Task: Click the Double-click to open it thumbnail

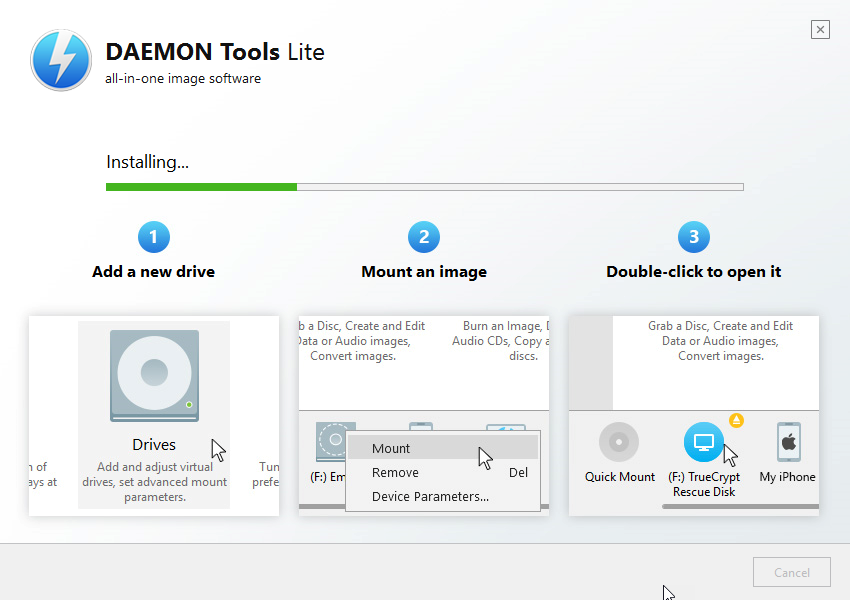Action: click(x=694, y=416)
